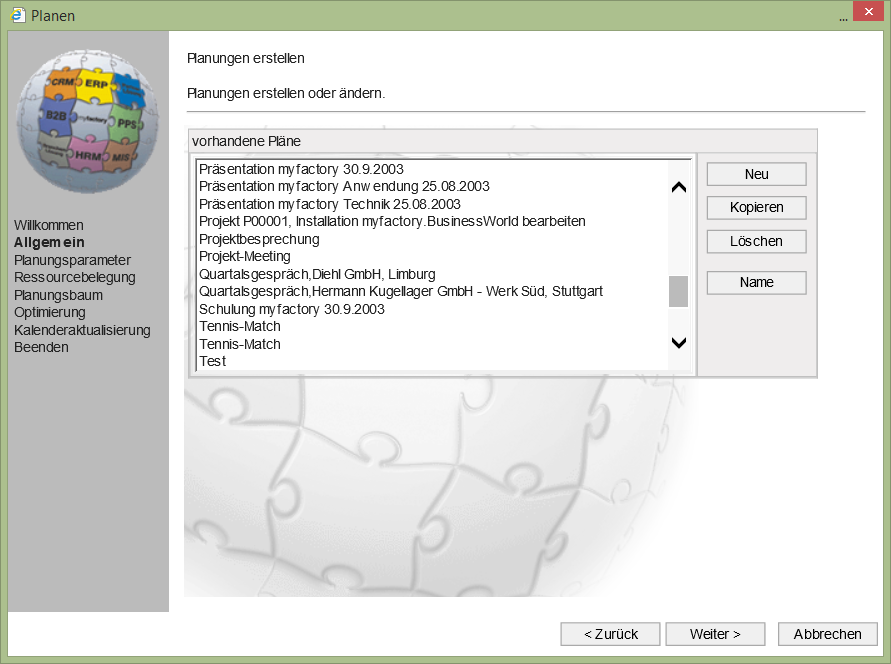Go to the Ressourcebelegung step
891x664 pixels.
(74, 278)
